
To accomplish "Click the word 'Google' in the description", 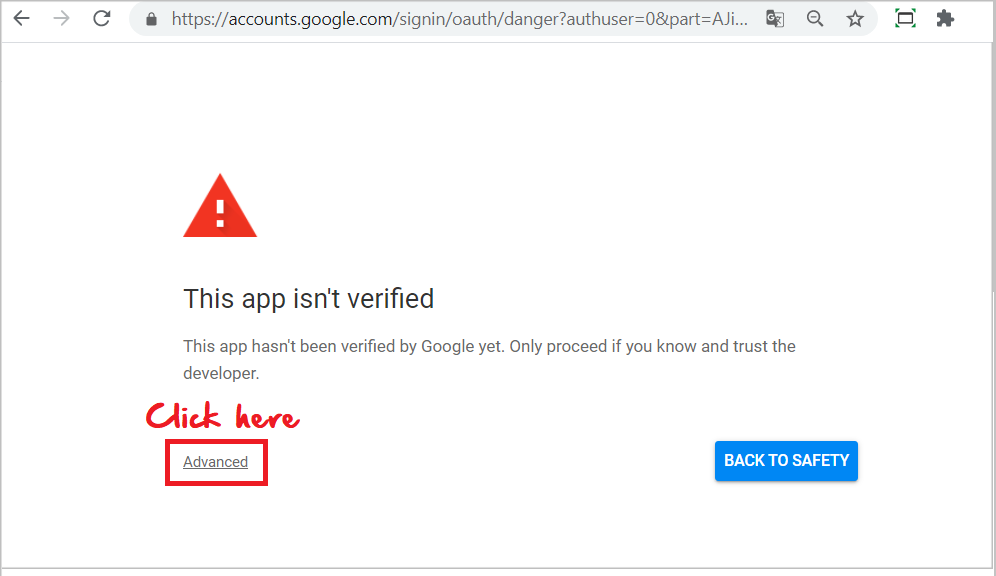I will click(x=448, y=347).
